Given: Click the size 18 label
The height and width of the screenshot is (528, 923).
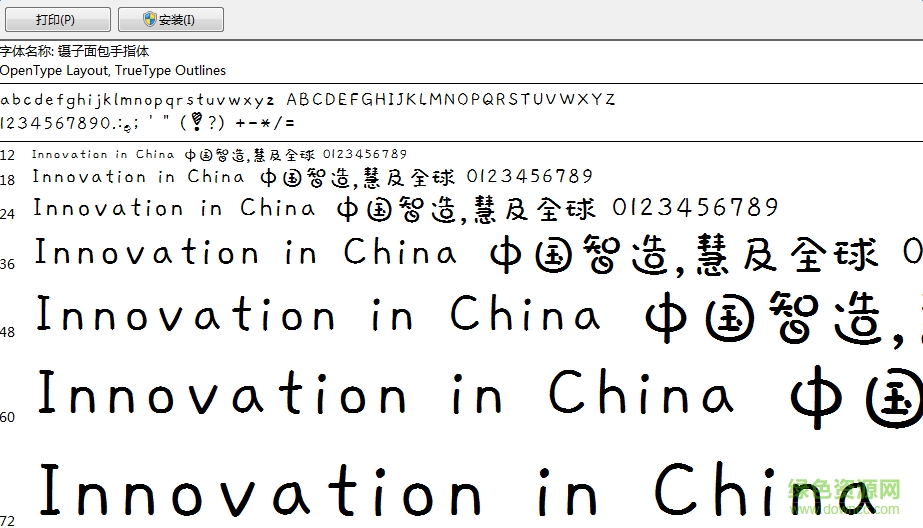Looking at the screenshot, I should (8, 180).
